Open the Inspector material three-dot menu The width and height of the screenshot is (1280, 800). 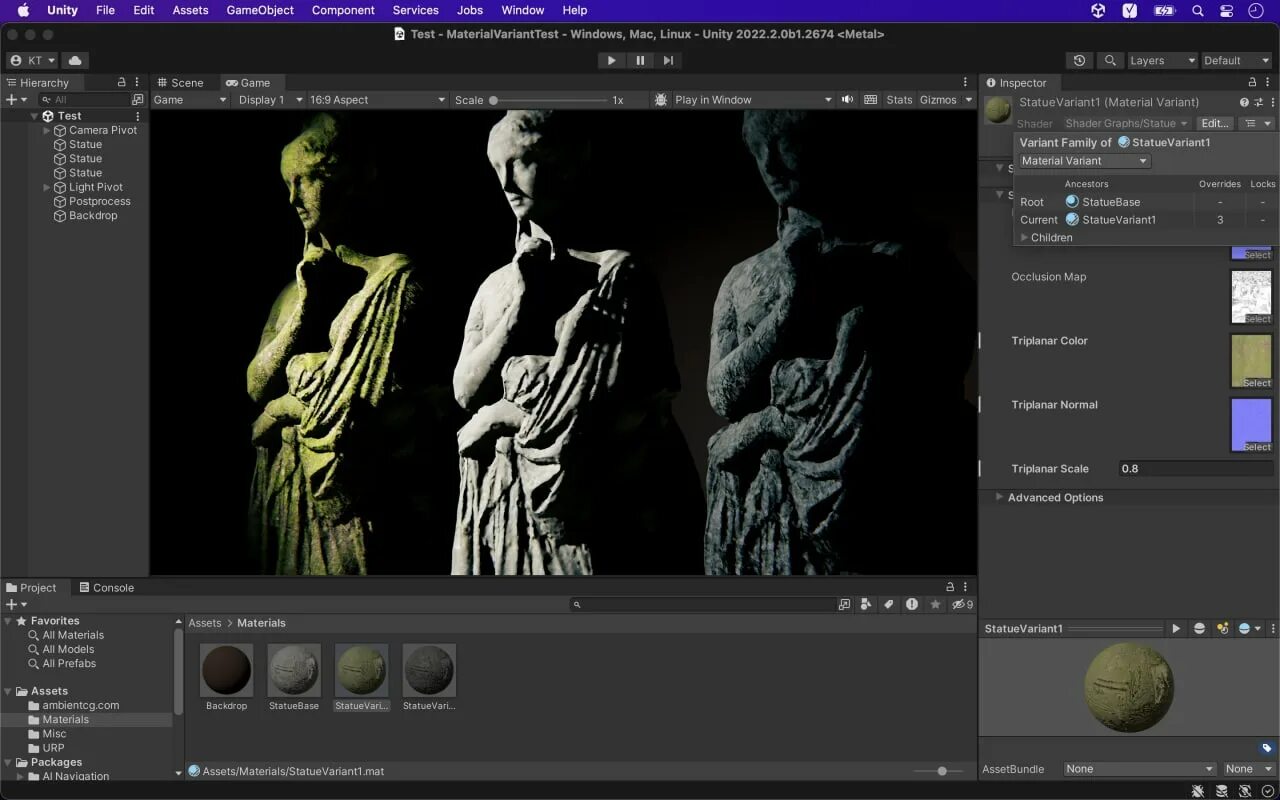click(x=1271, y=102)
